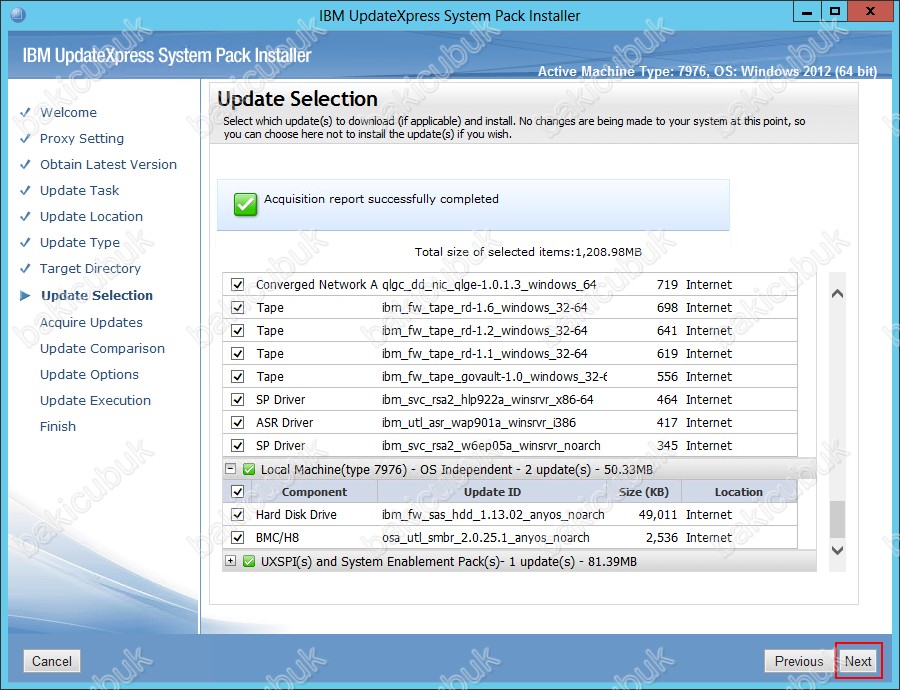Viewport: 900px width, 690px height.
Task: Uncheck the Hard Disk Drive update checkbox
Action: 237,515
